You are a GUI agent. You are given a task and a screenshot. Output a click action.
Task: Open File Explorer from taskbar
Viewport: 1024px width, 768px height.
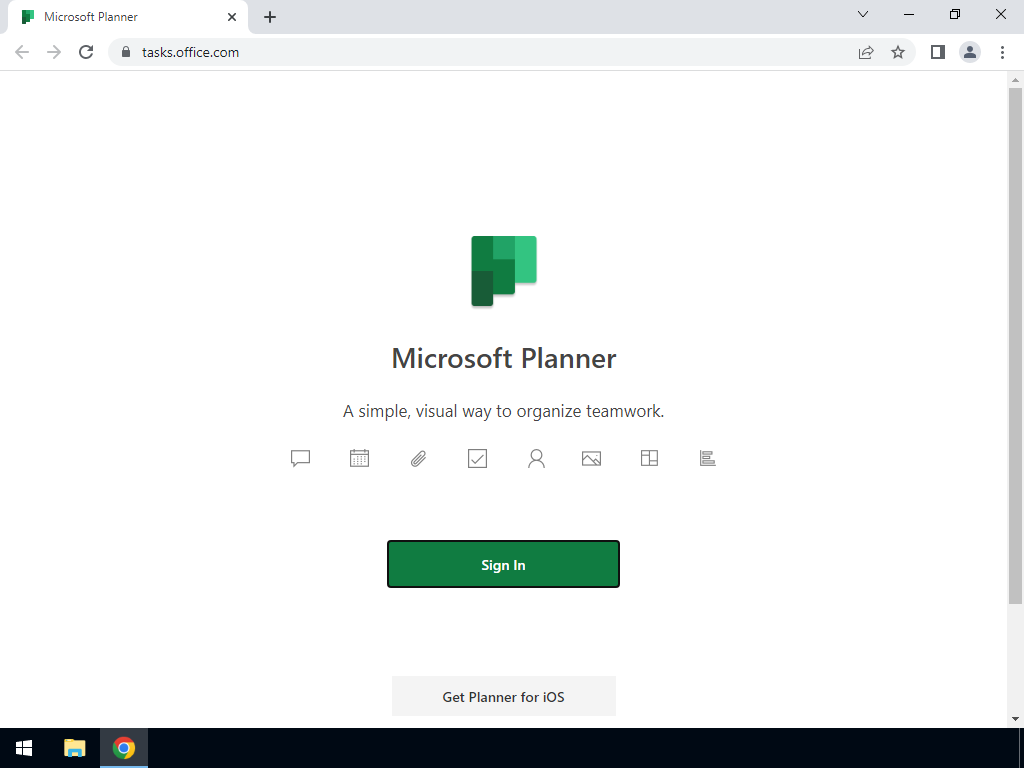(74, 748)
